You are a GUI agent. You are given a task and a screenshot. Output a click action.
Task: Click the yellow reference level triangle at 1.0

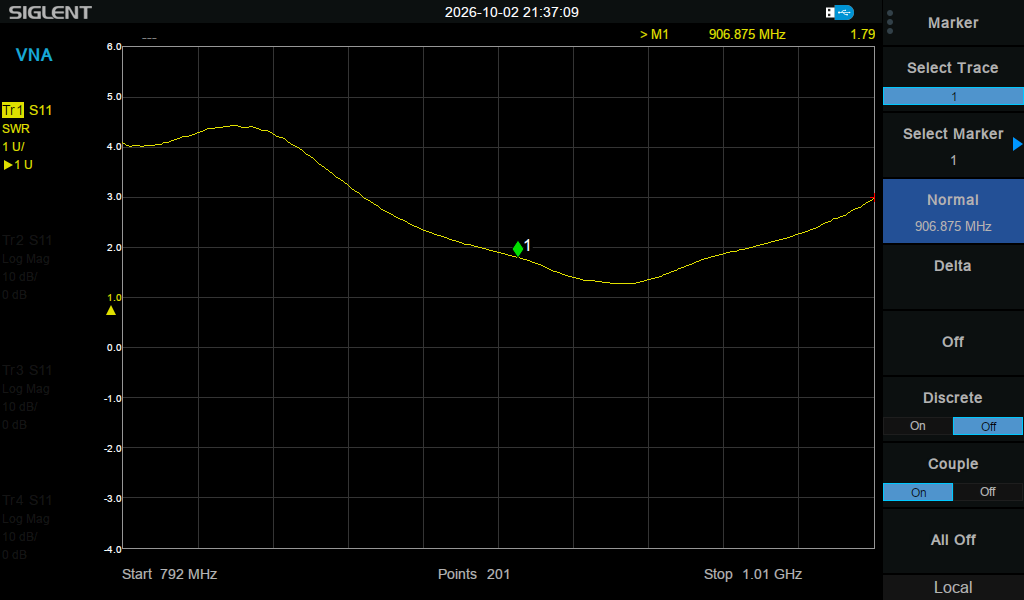(x=111, y=311)
